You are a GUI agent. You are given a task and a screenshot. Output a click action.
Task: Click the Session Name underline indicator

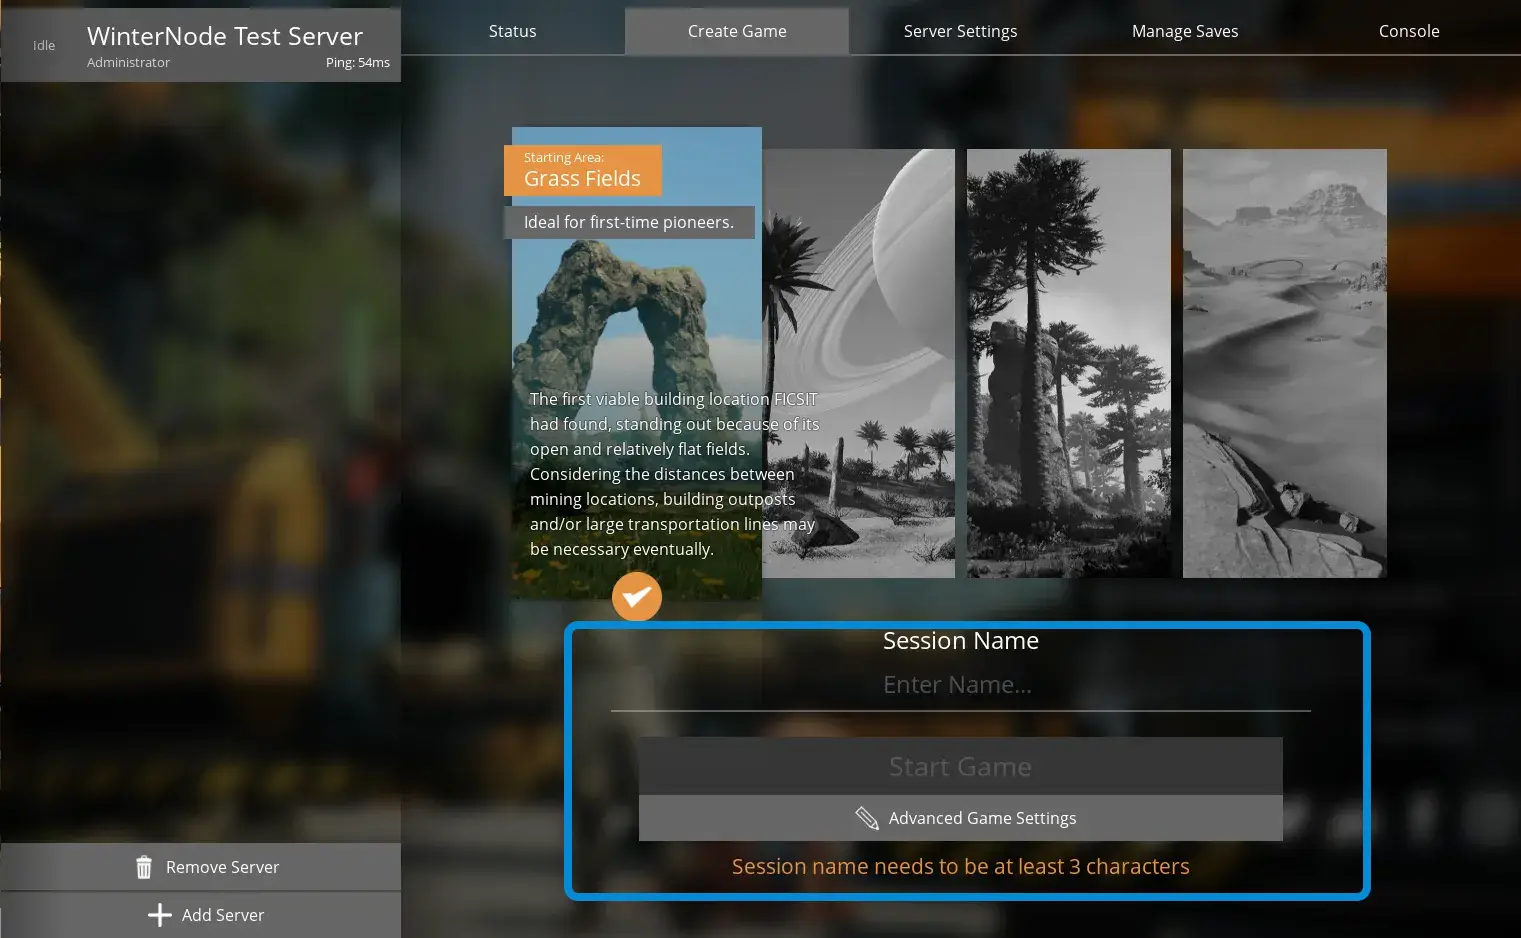click(x=960, y=711)
